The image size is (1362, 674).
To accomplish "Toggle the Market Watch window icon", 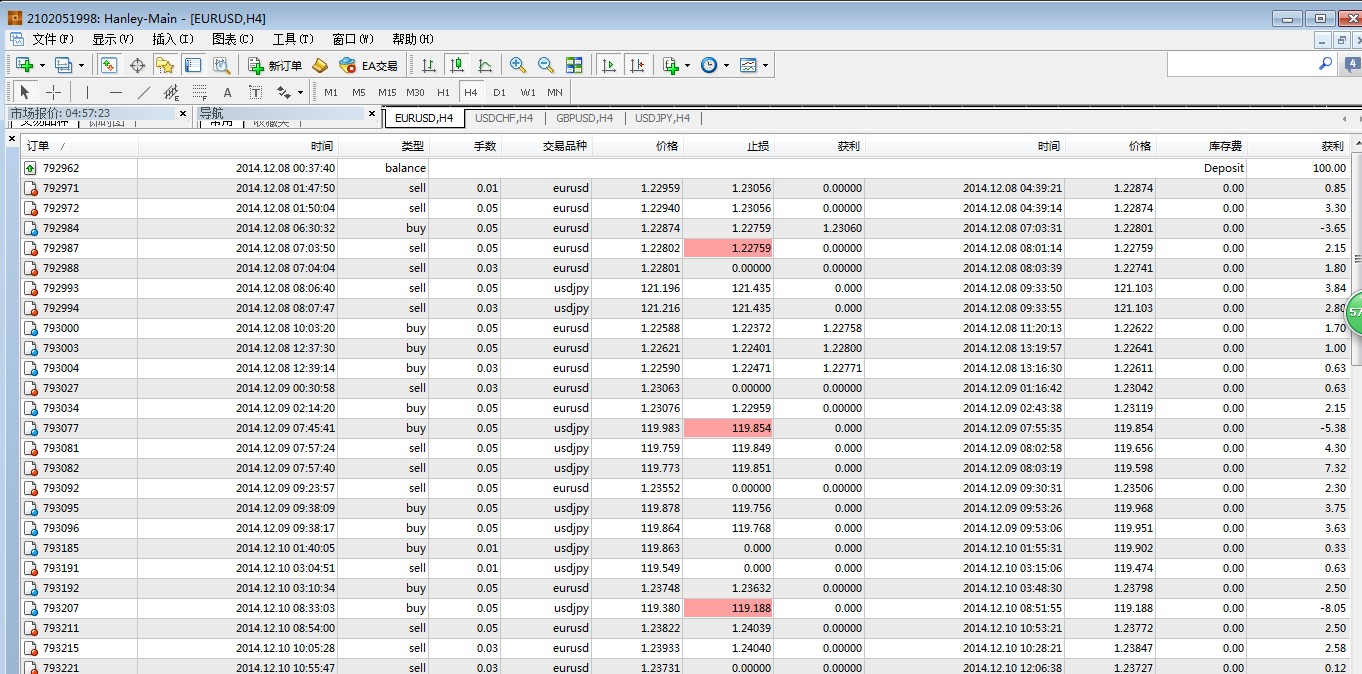I will click(109, 65).
